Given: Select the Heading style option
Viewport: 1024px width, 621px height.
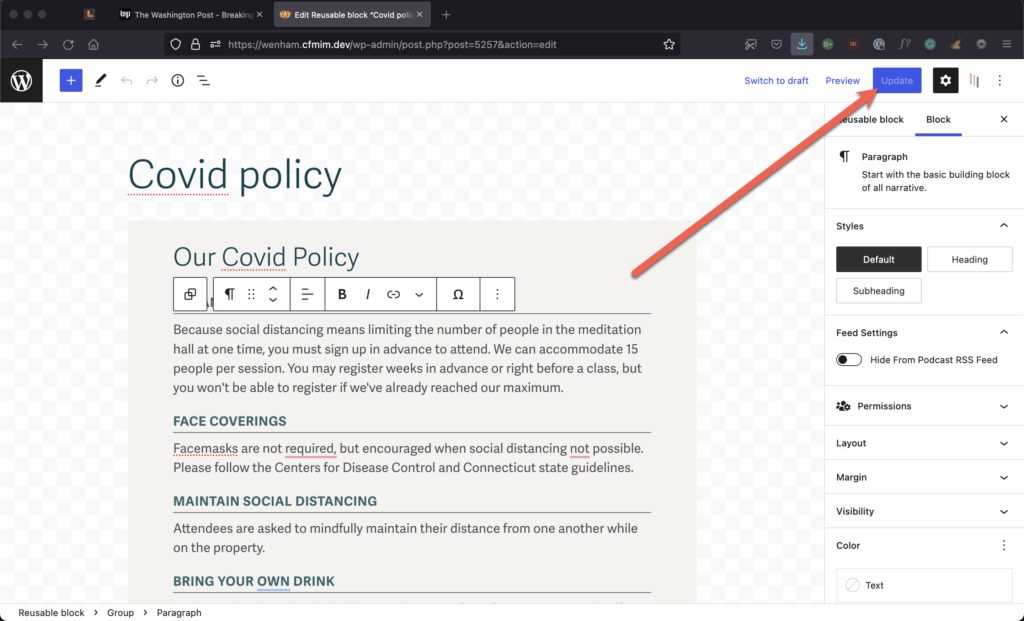Looking at the screenshot, I should pyautogui.click(x=969, y=260).
